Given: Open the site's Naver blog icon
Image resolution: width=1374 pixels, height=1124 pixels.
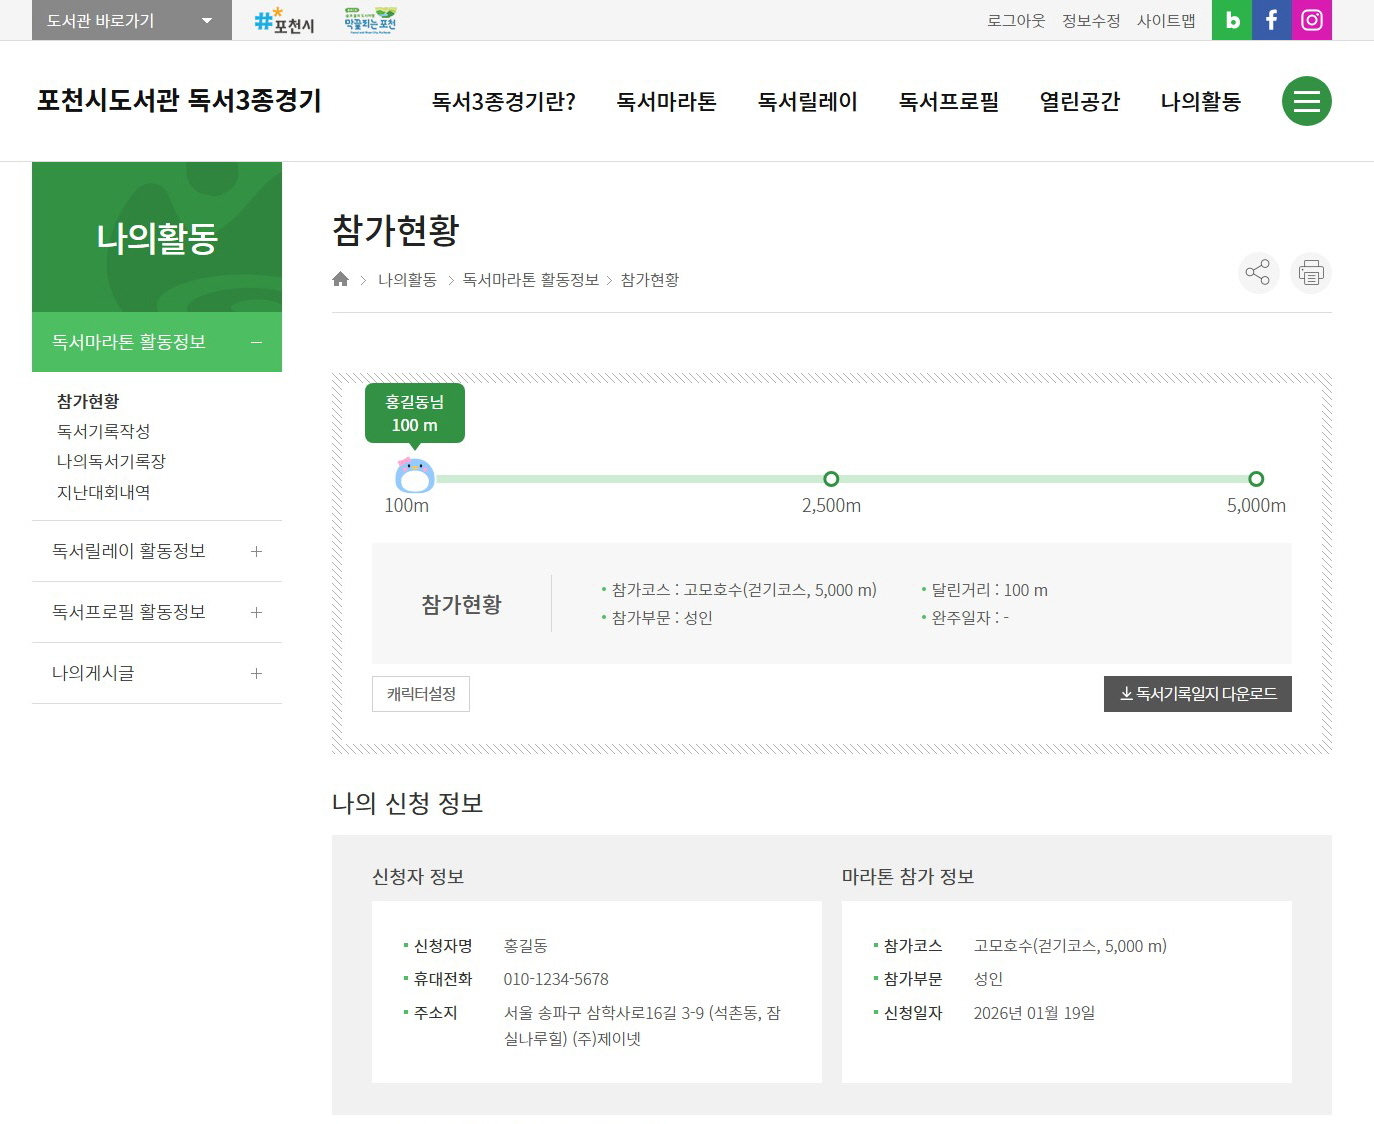Looking at the screenshot, I should click(1231, 20).
